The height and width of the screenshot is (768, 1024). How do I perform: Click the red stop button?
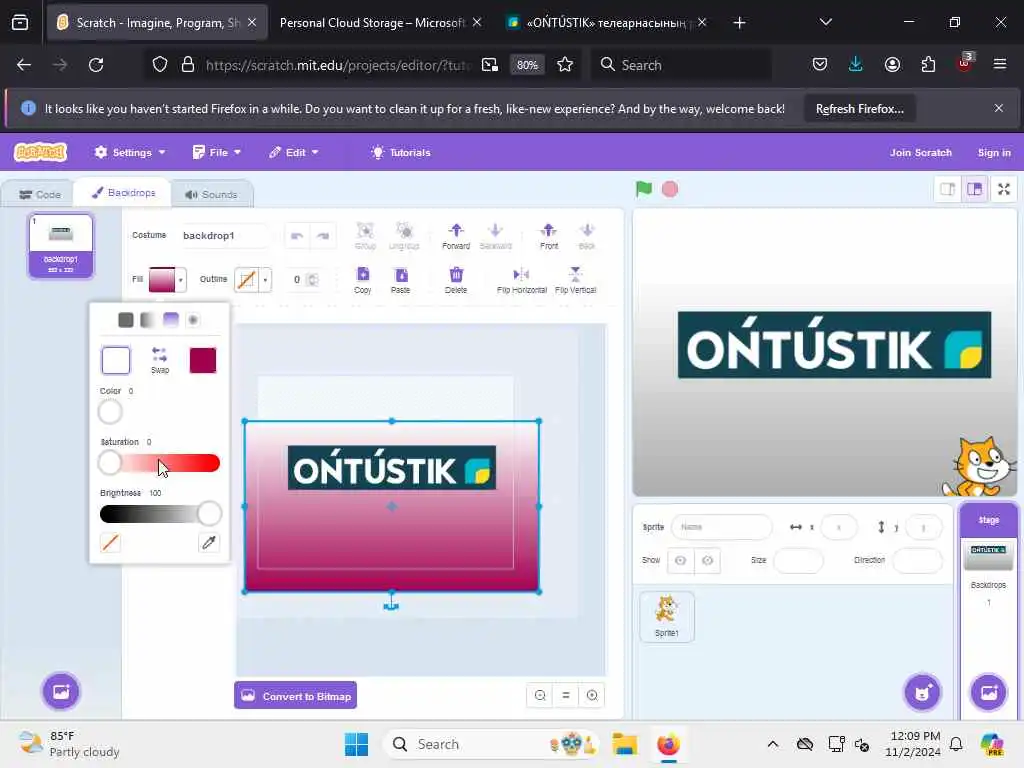[670, 189]
